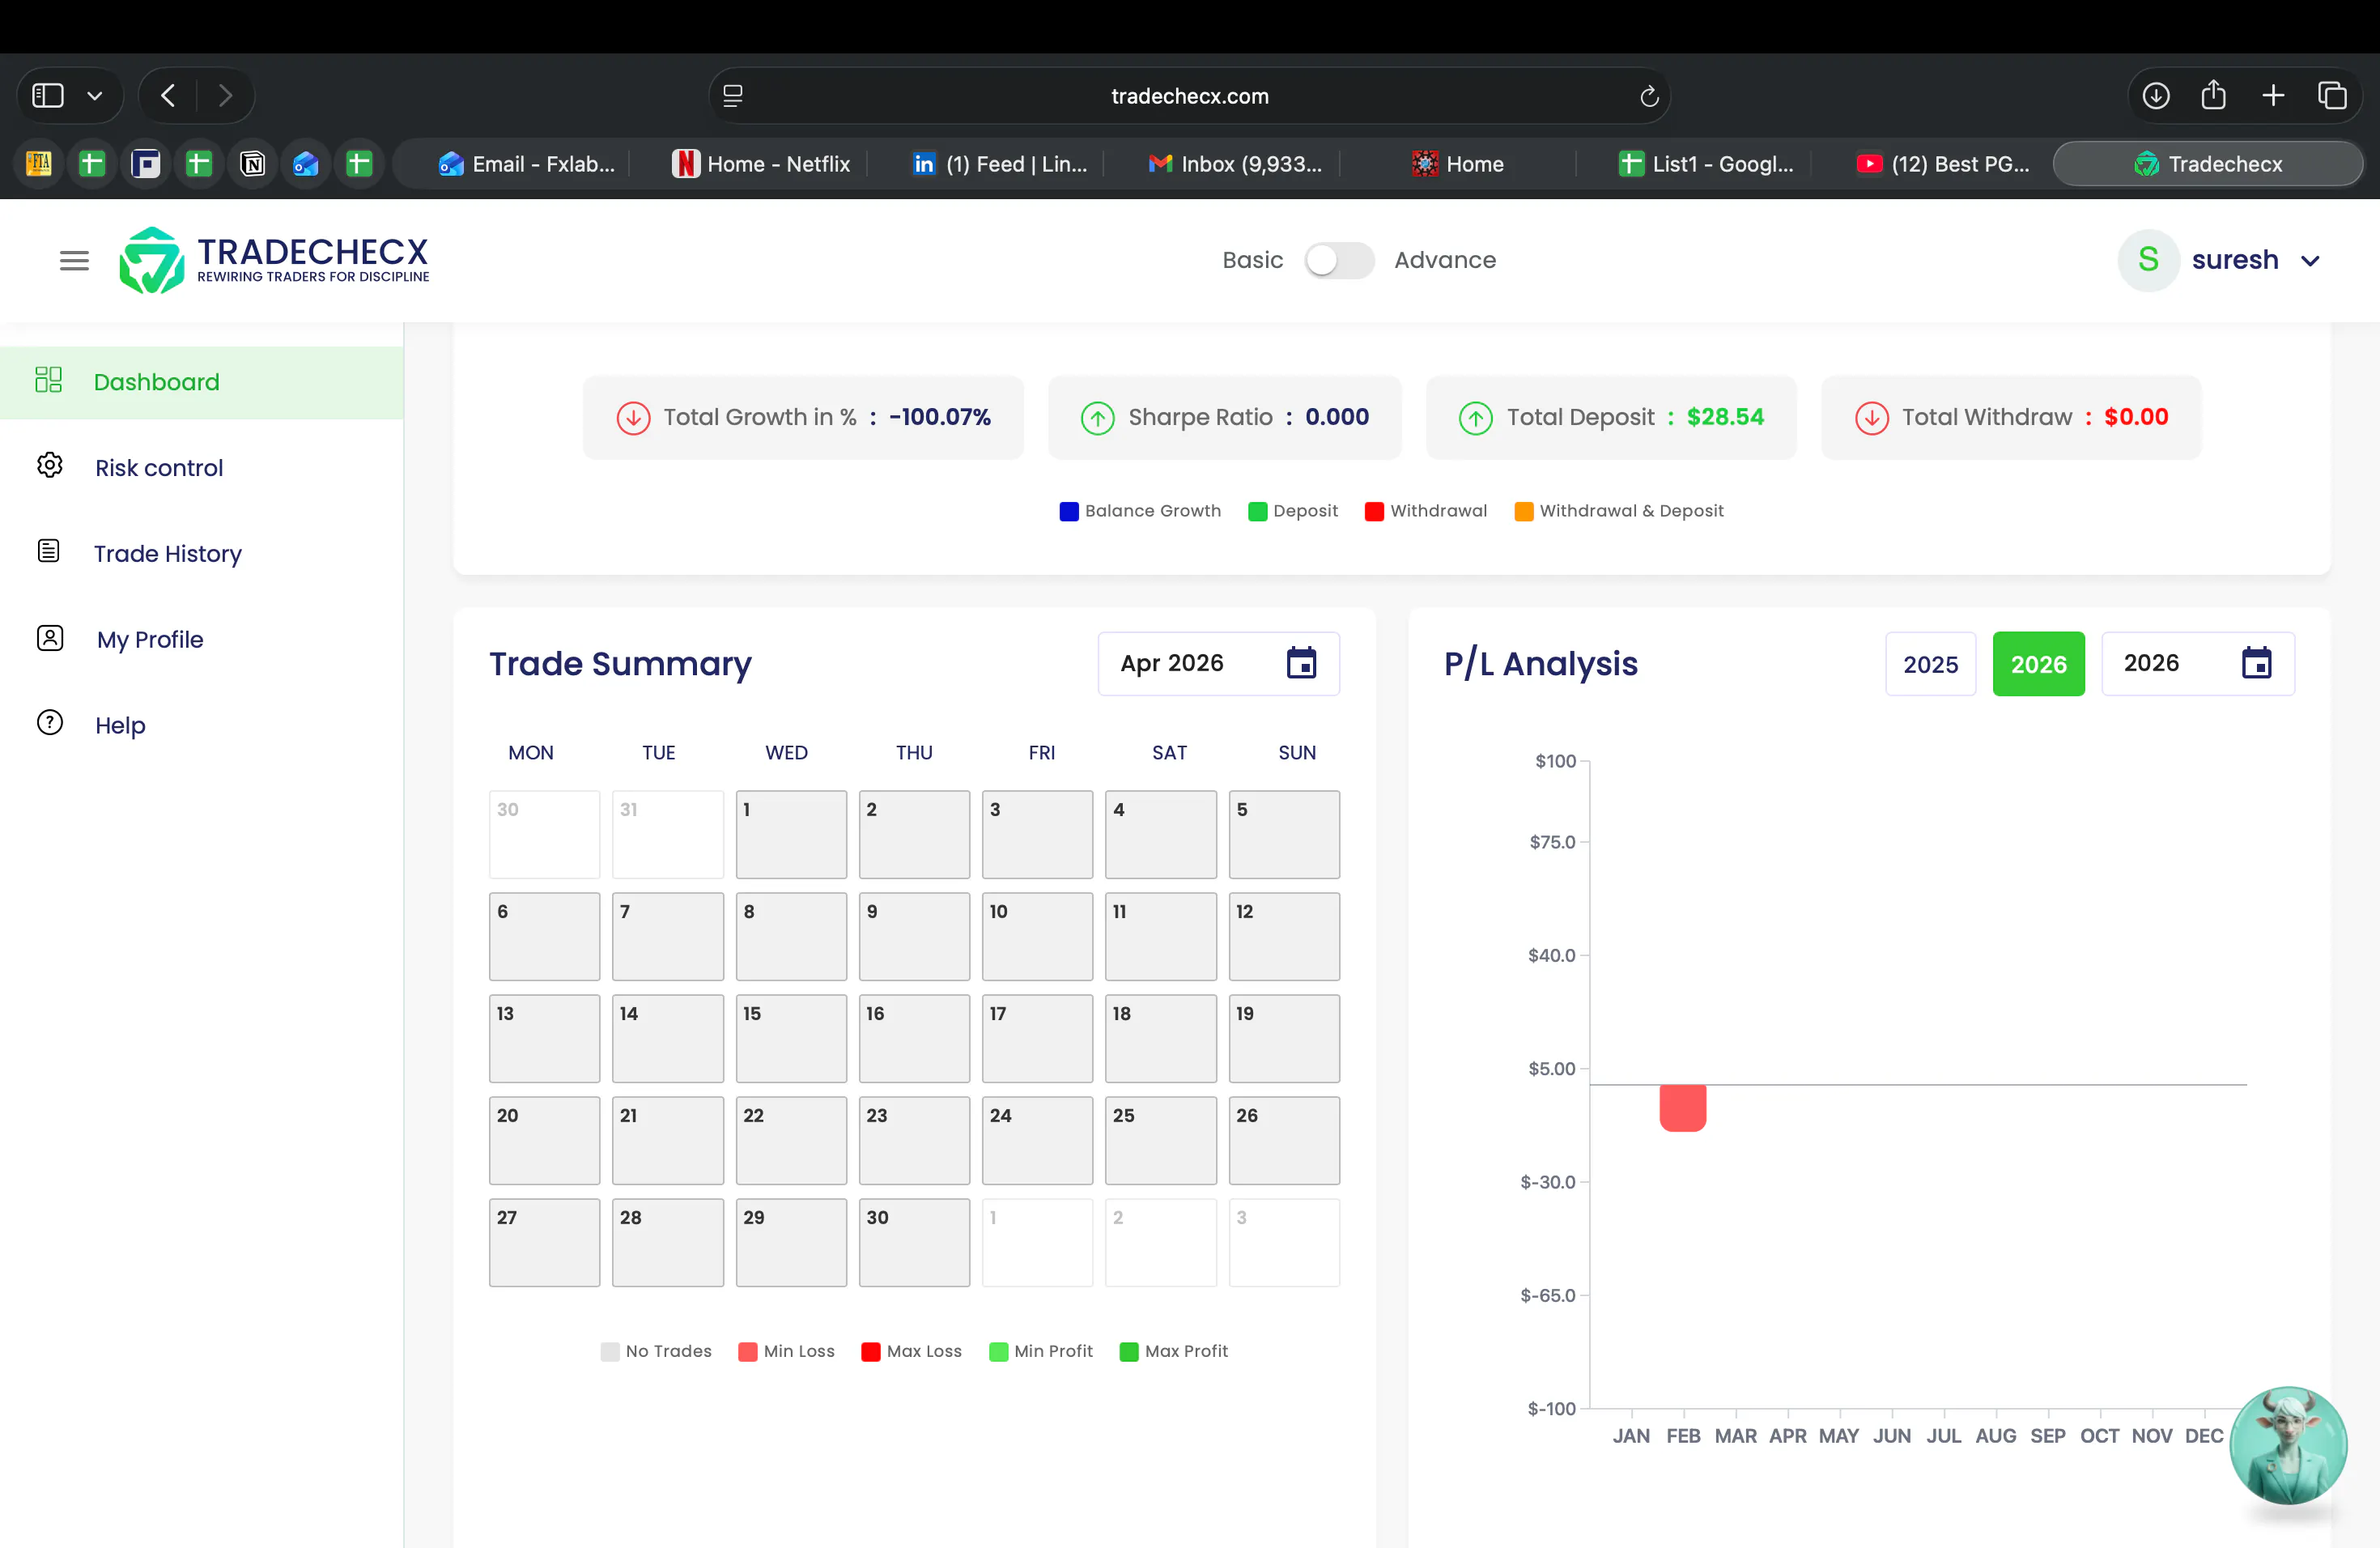Click the Min Loss legend swatch

(747, 1352)
